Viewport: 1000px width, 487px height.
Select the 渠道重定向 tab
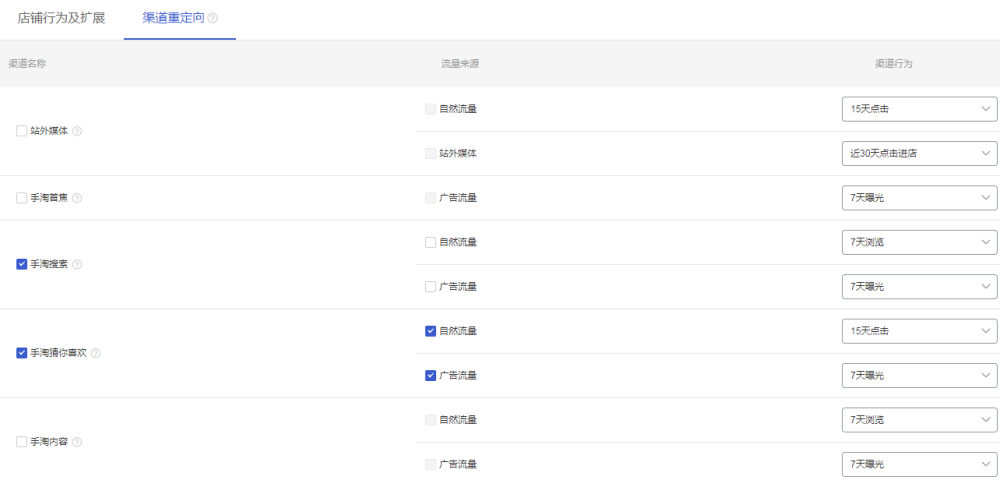point(173,18)
